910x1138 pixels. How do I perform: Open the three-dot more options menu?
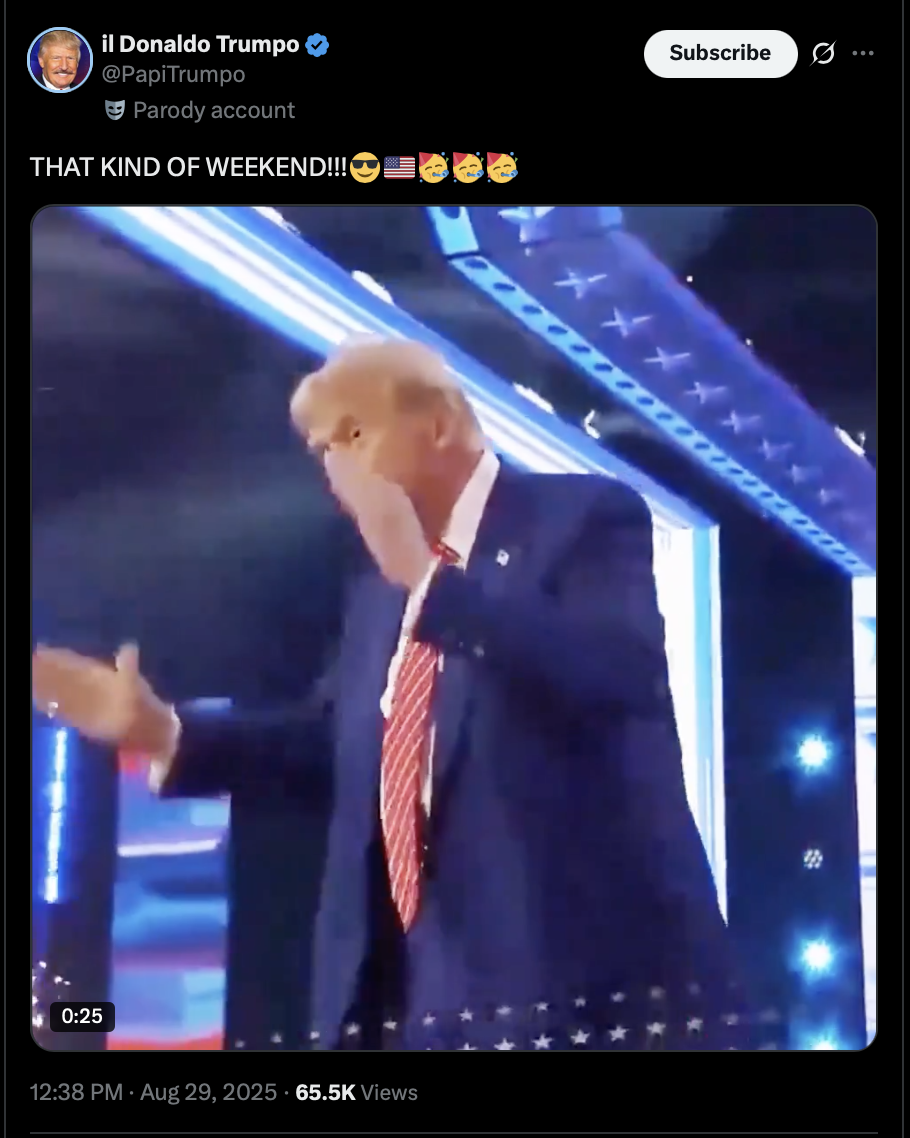click(863, 53)
